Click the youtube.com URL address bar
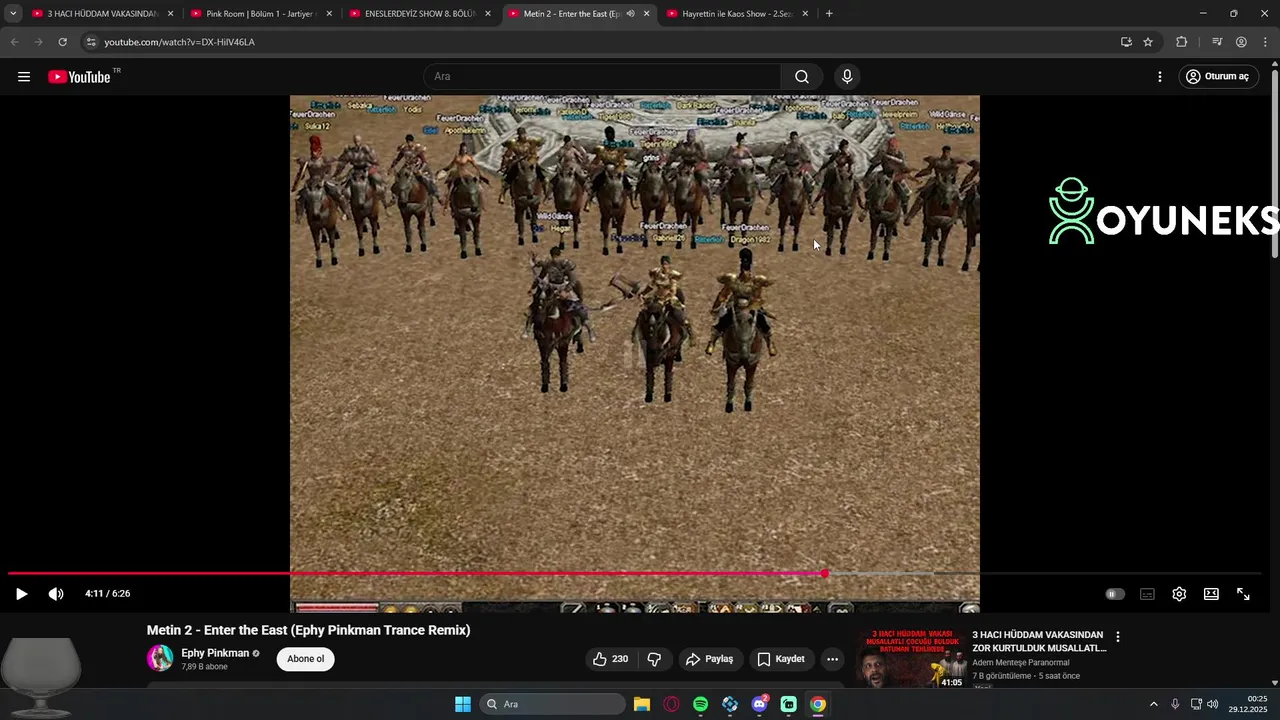The height and width of the screenshot is (720, 1280). [600, 42]
